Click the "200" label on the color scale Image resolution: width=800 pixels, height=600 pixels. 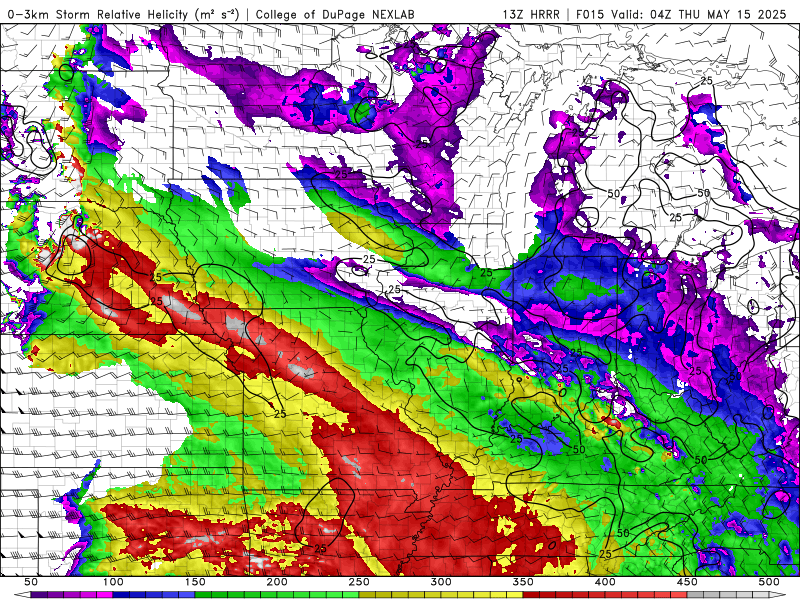pos(277,582)
